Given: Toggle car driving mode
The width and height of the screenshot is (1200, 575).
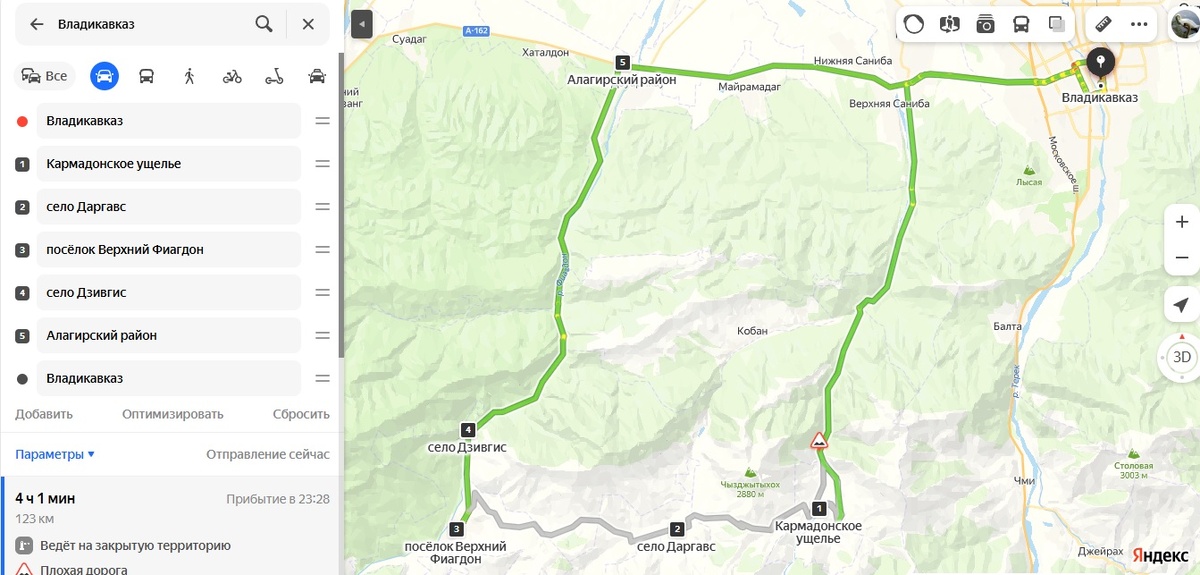Looking at the screenshot, I should (104, 76).
